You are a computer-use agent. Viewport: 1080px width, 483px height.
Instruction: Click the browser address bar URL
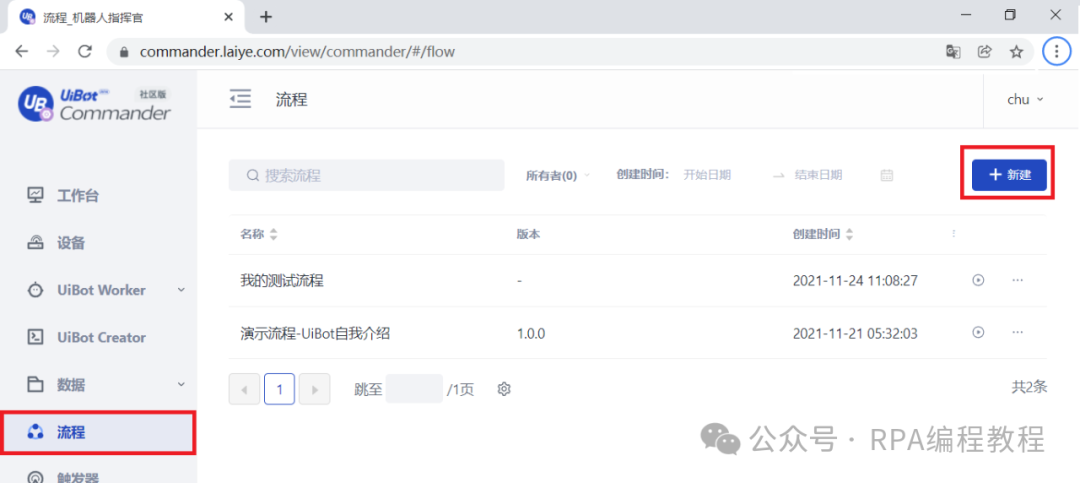point(297,52)
